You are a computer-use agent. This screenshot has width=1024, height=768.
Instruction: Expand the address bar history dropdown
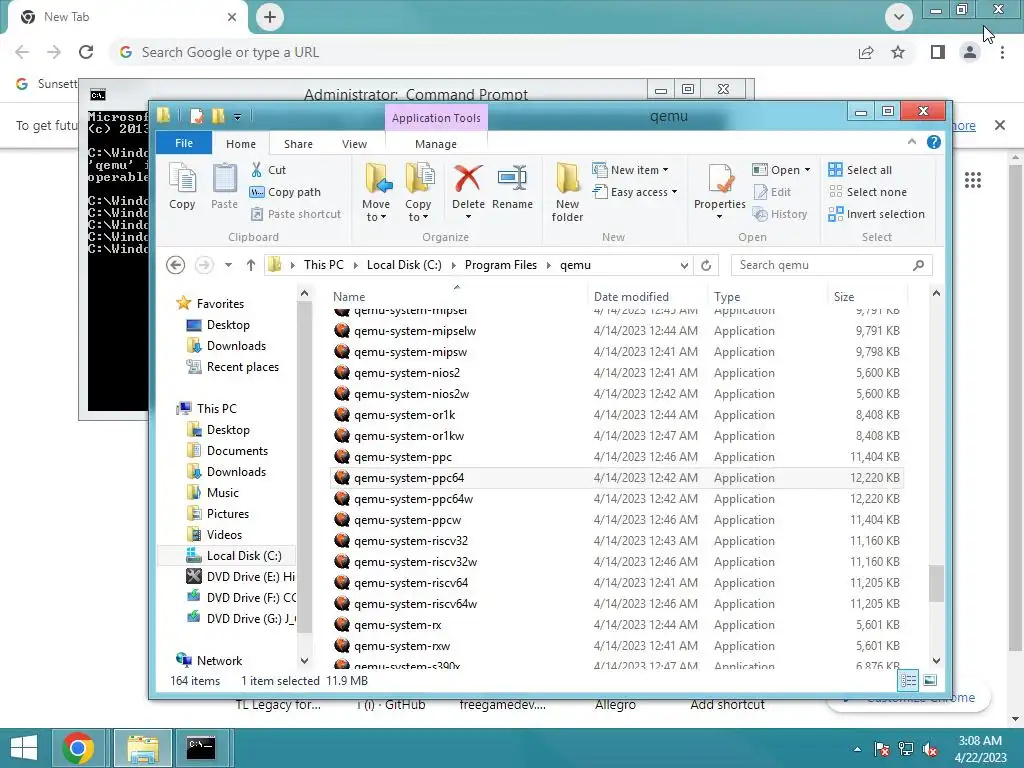[684, 265]
